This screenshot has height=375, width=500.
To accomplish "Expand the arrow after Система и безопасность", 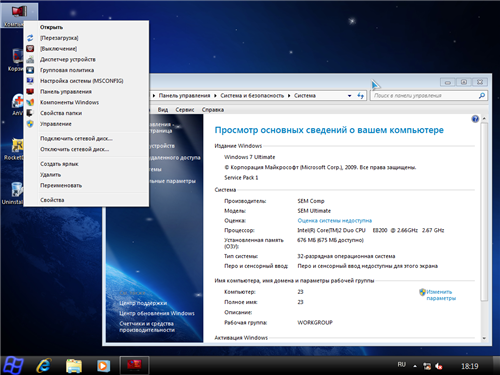I will (x=289, y=96).
